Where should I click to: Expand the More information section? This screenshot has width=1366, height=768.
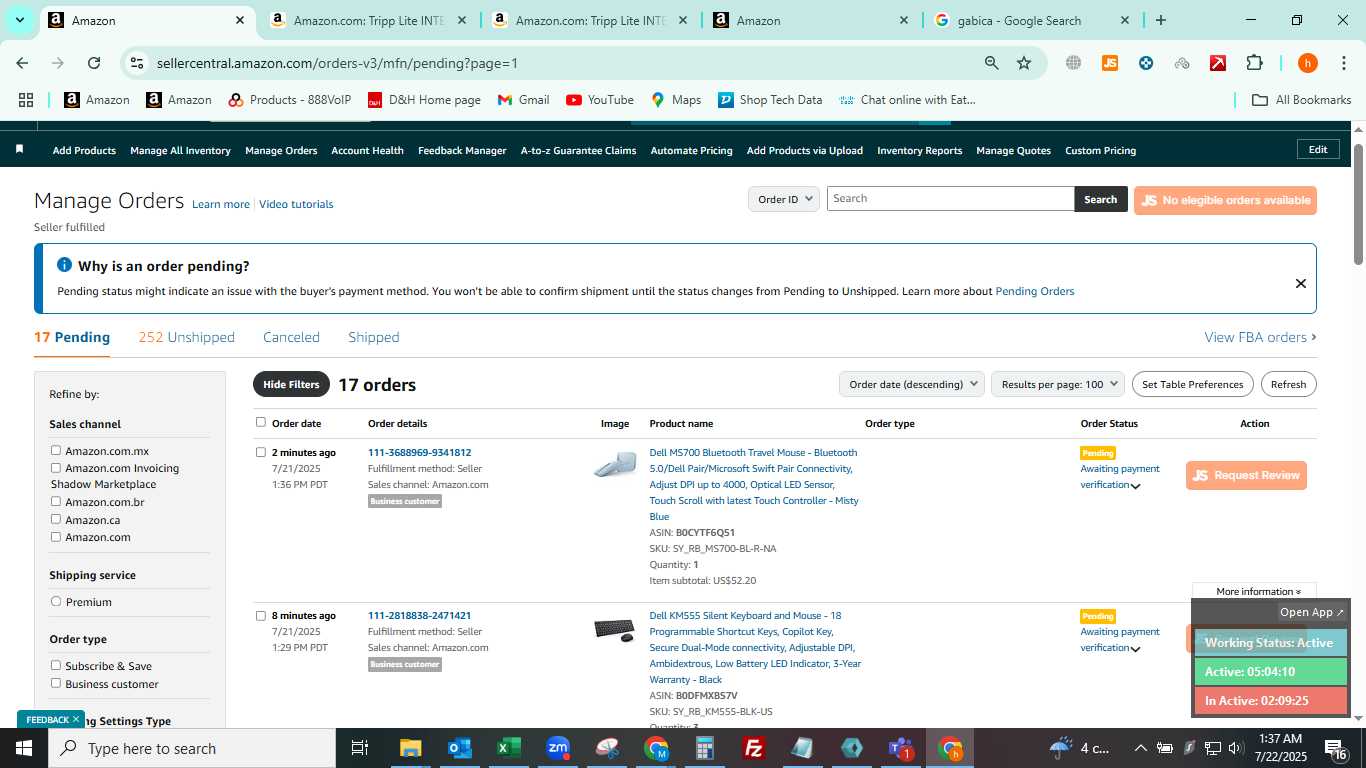pos(1258,591)
